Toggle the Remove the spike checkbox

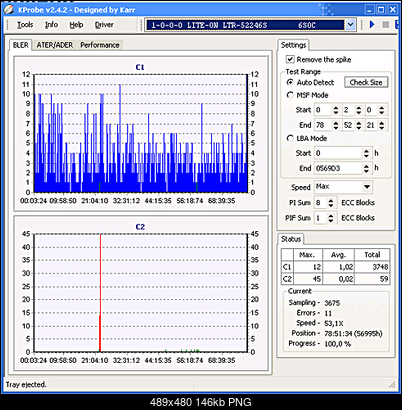coord(290,59)
